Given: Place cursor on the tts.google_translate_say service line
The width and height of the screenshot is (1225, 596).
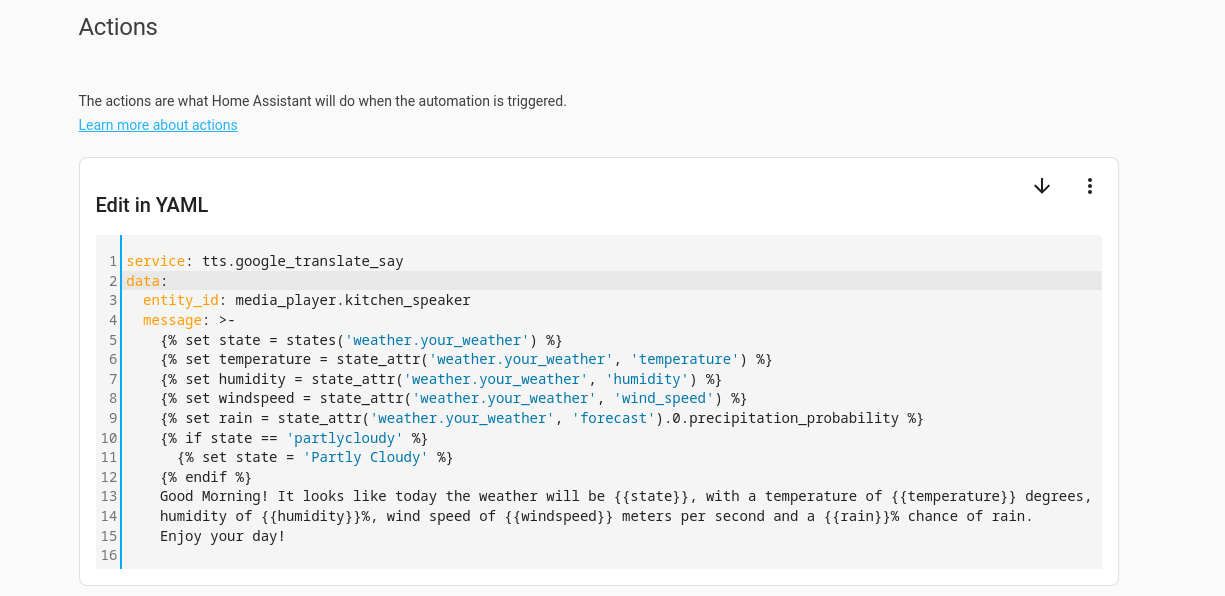Looking at the screenshot, I should click(265, 261).
